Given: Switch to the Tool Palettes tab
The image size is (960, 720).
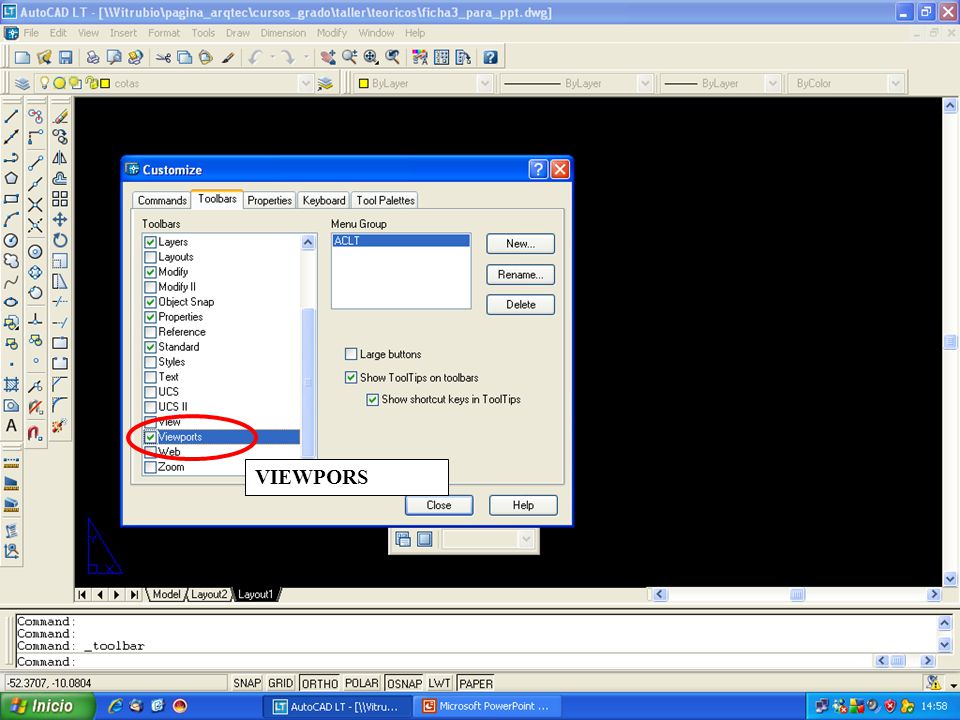Looking at the screenshot, I should [386, 200].
